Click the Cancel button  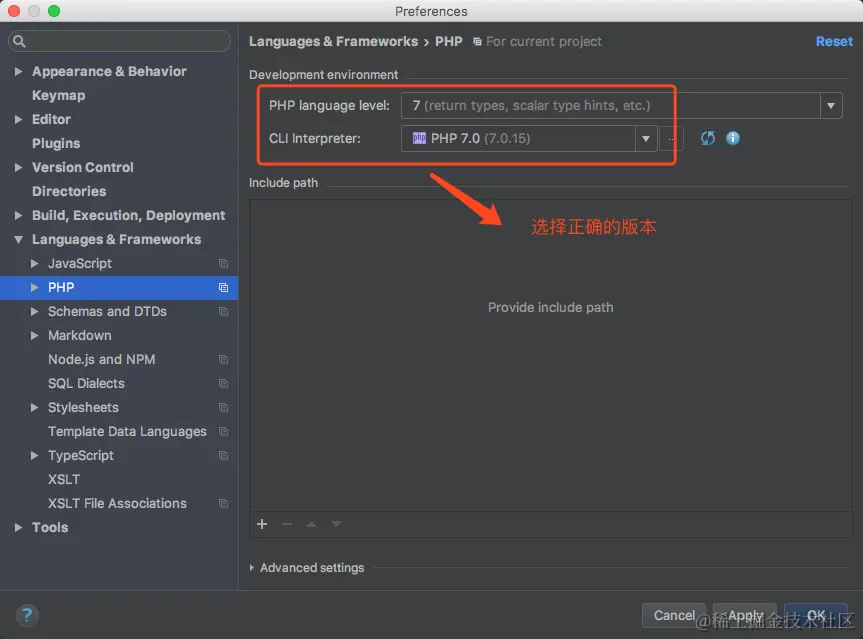coord(674,615)
